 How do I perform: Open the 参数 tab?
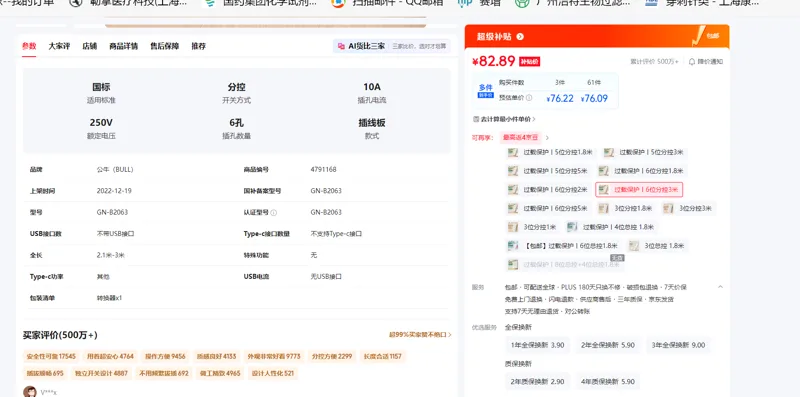click(x=29, y=46)
